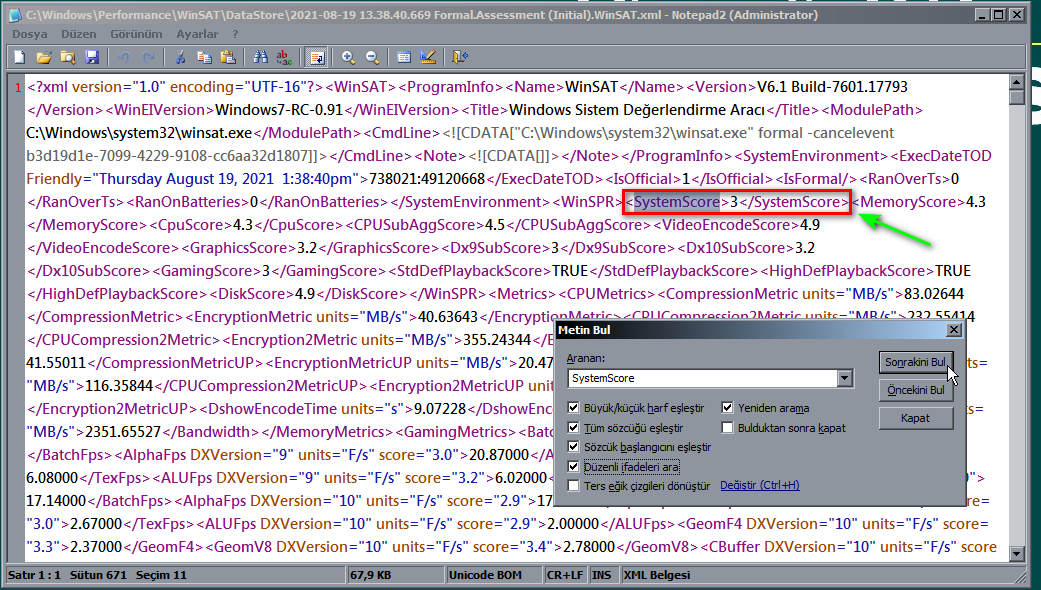The image size is (1041, 590).
Task: Toggle "Tüm sözcüğü eşleştir" checkbox
Action: pyautogui.click(x=574, y=428)
